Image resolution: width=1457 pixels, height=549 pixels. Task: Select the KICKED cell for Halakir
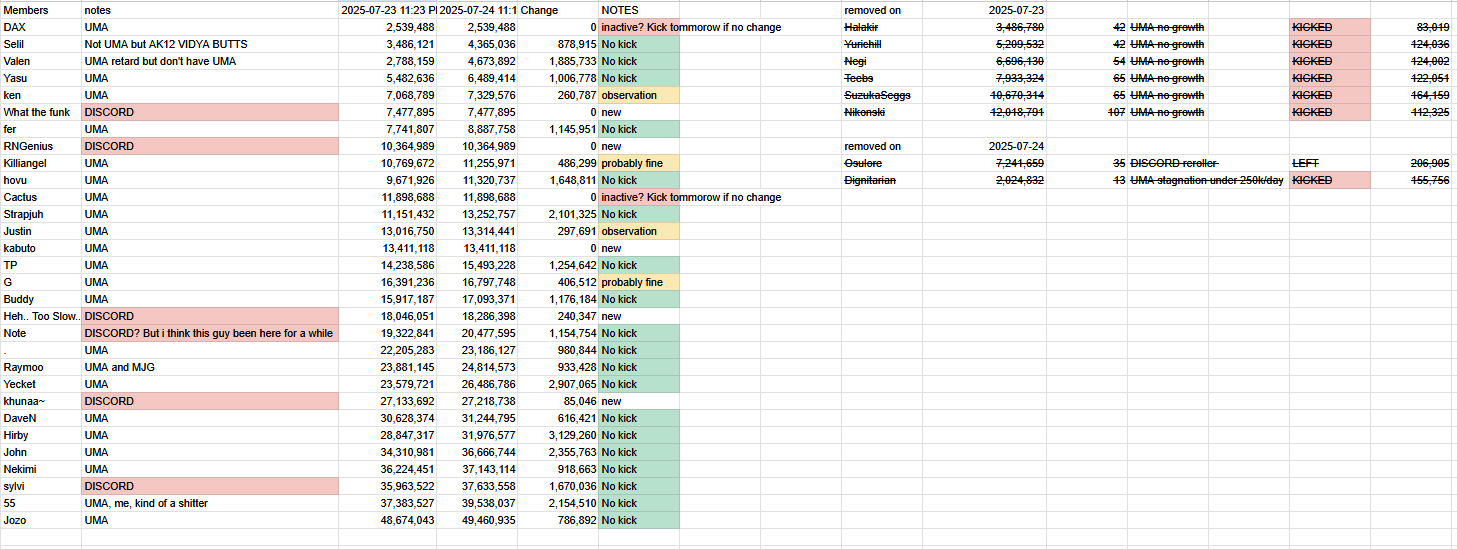coord(1328,27)
